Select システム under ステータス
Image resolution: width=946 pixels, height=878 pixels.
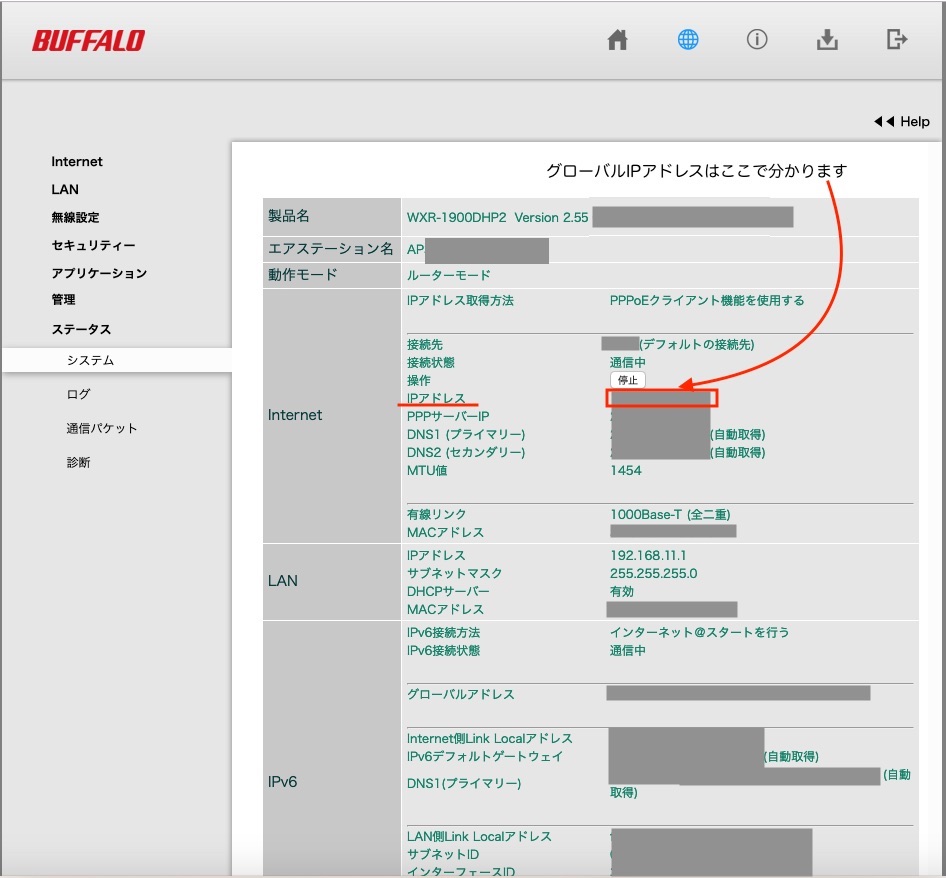[x=116, y=360]
